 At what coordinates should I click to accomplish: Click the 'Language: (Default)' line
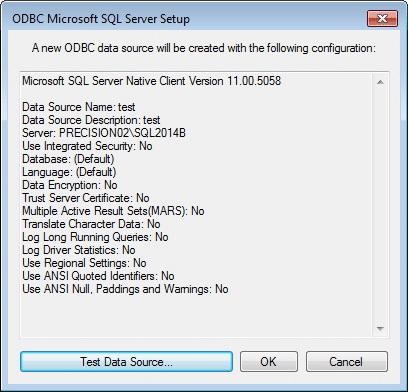point(69,172)
